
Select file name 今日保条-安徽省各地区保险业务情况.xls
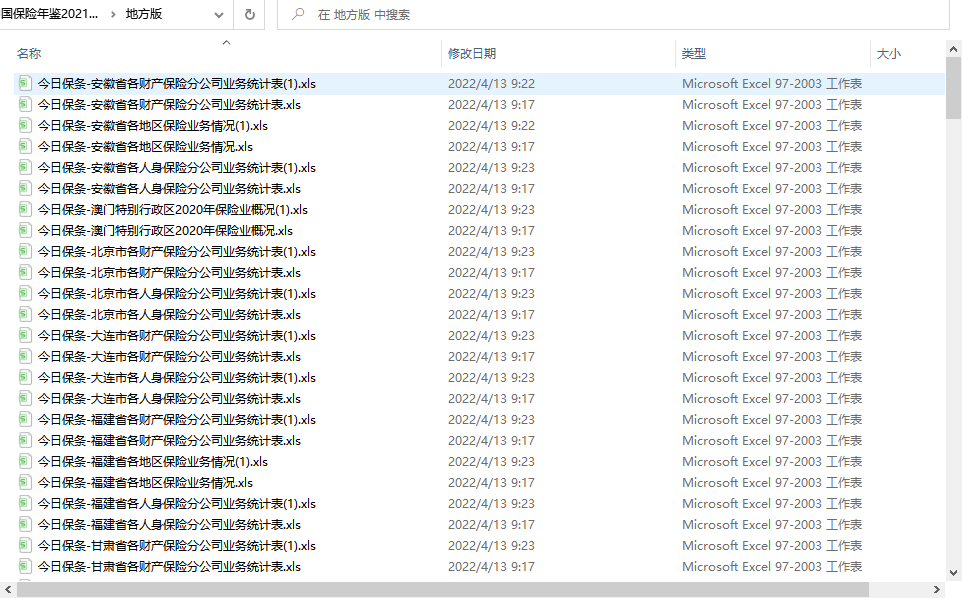[x=145, y=147]
